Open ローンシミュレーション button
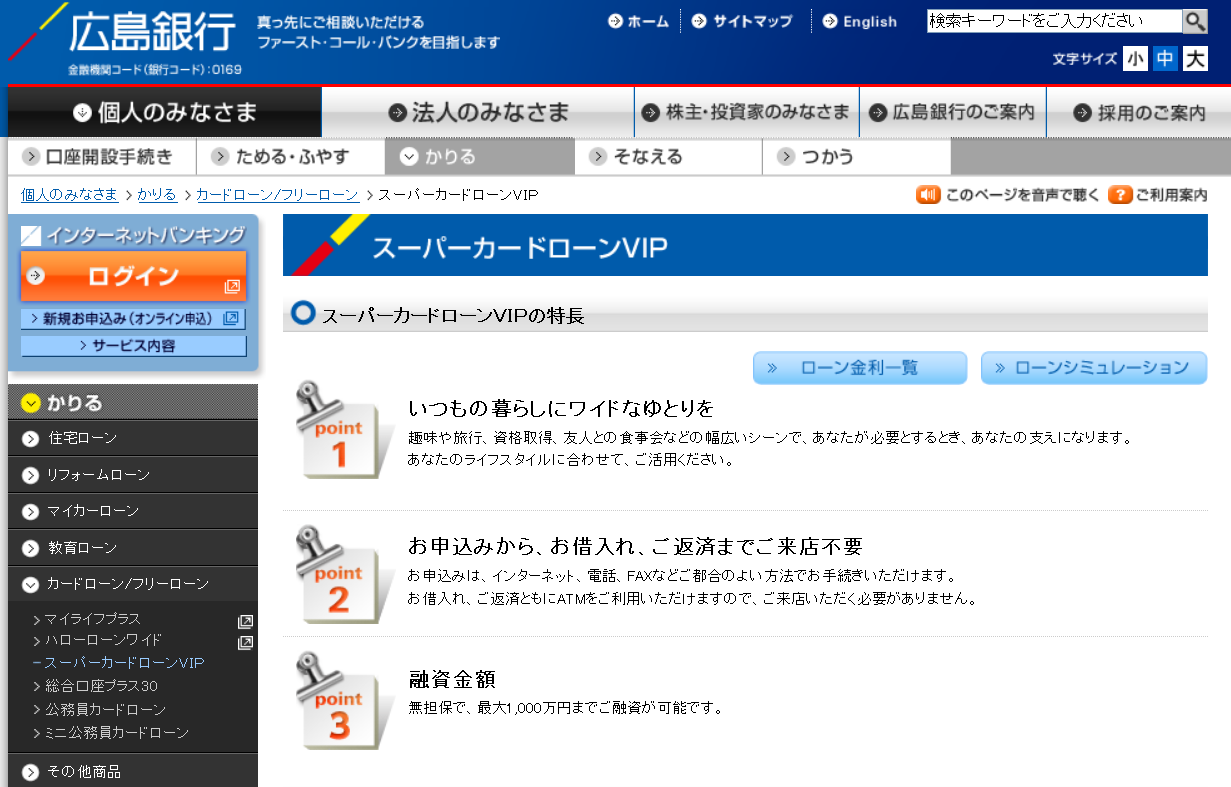The image size is (1231, 787). pyautogui.click(x=1094, y=368)
